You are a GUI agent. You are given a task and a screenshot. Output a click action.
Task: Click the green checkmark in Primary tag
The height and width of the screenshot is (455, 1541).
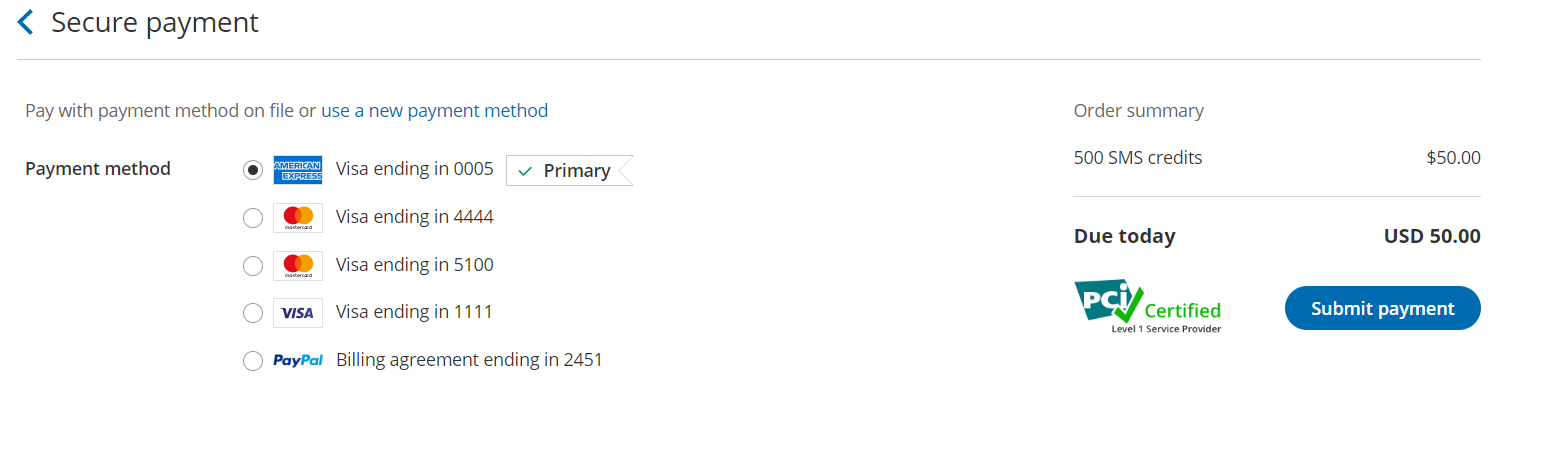point(525,171)
